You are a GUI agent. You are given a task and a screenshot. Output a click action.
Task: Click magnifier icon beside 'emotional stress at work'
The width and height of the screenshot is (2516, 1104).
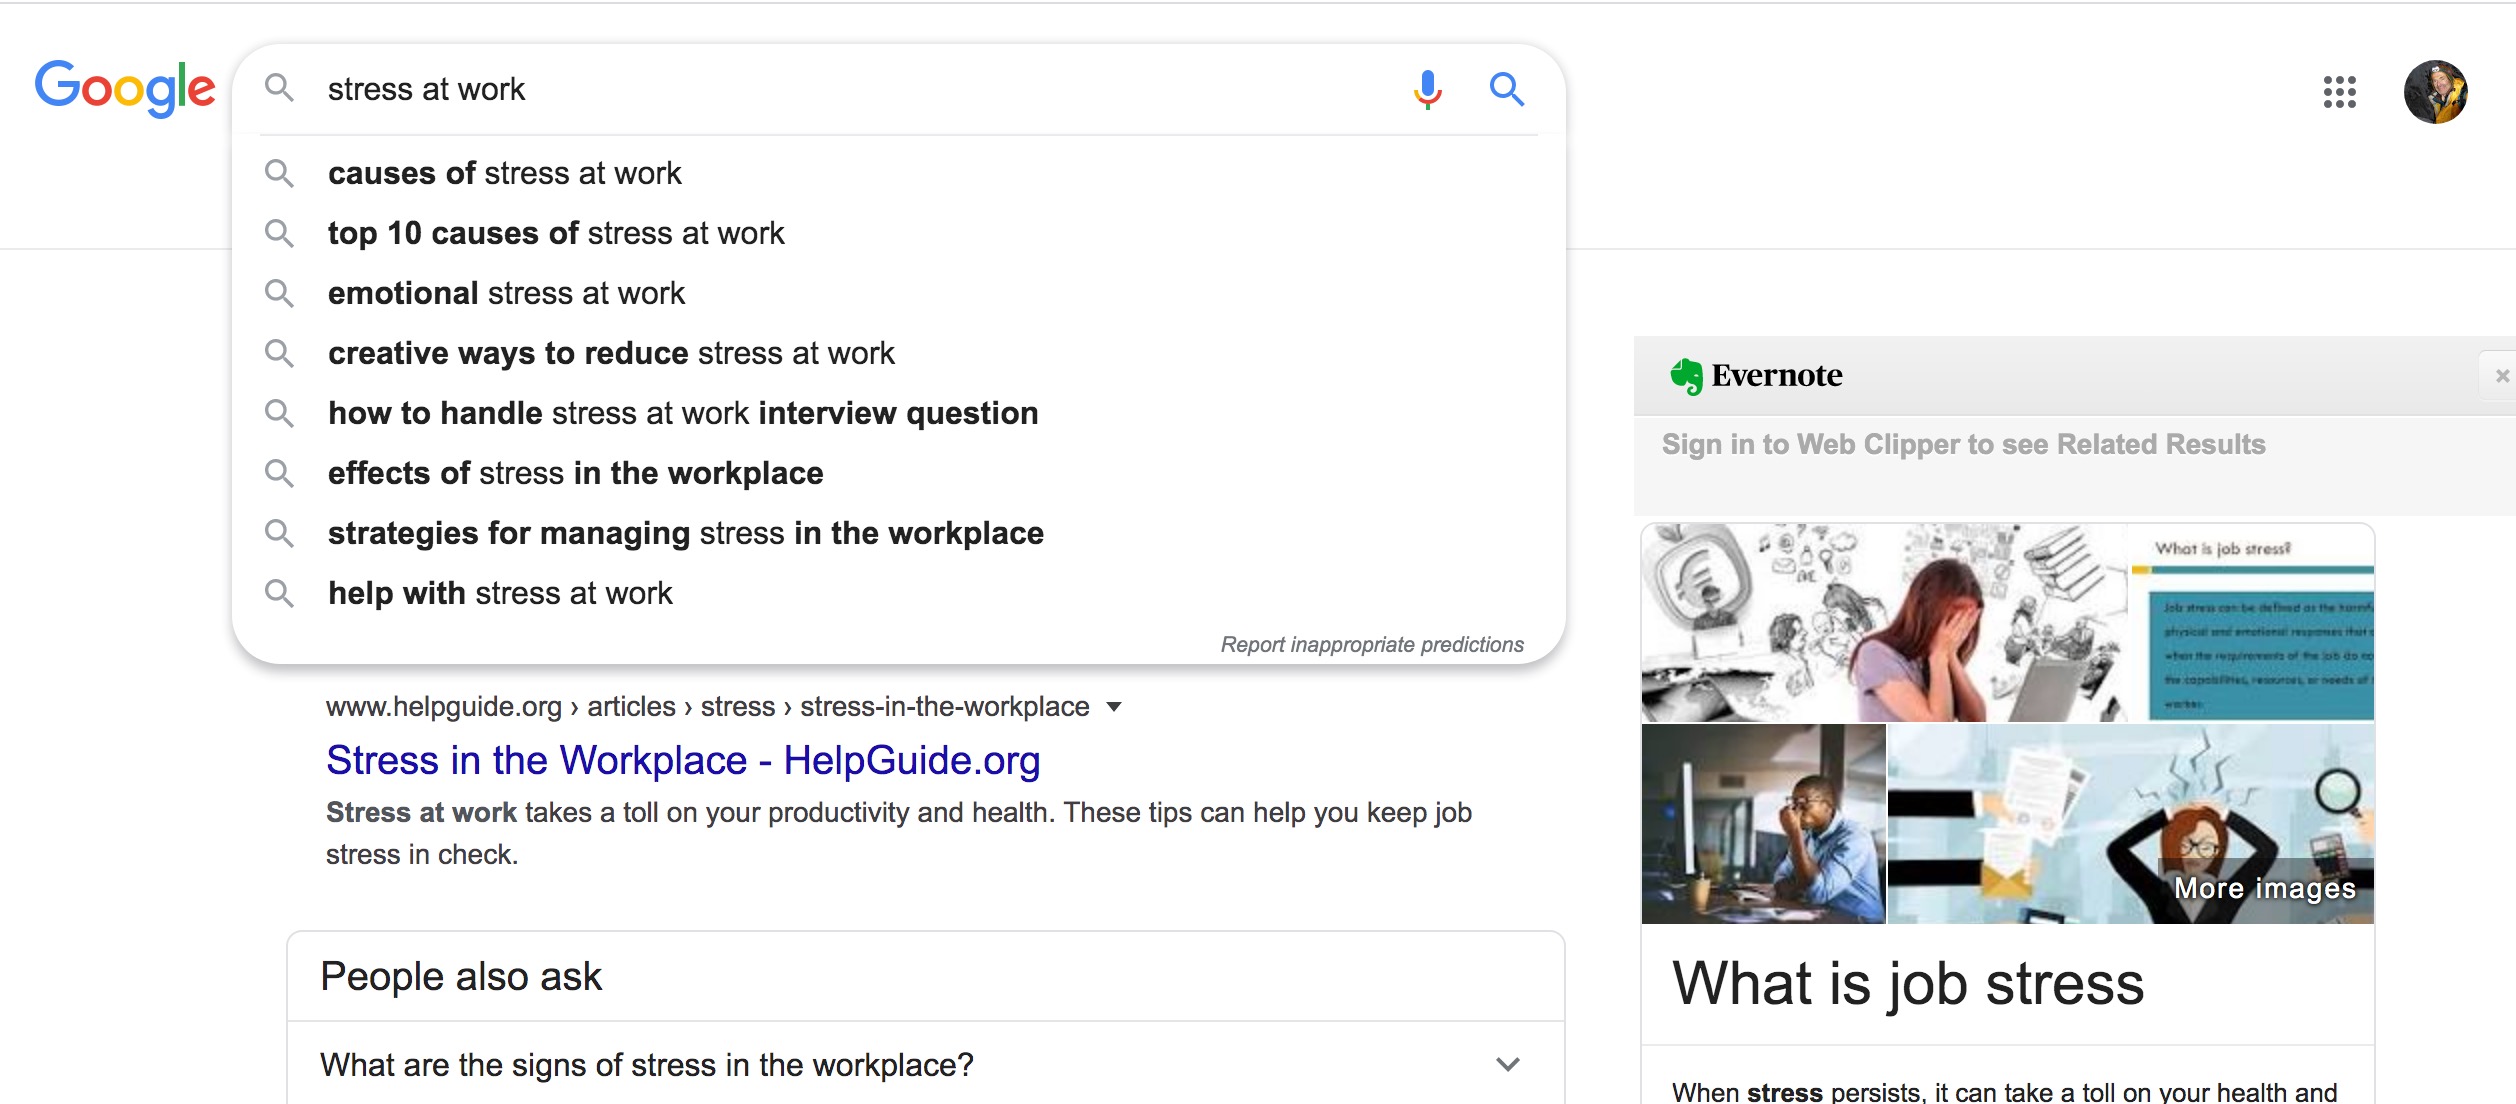[x=279, y=293]
